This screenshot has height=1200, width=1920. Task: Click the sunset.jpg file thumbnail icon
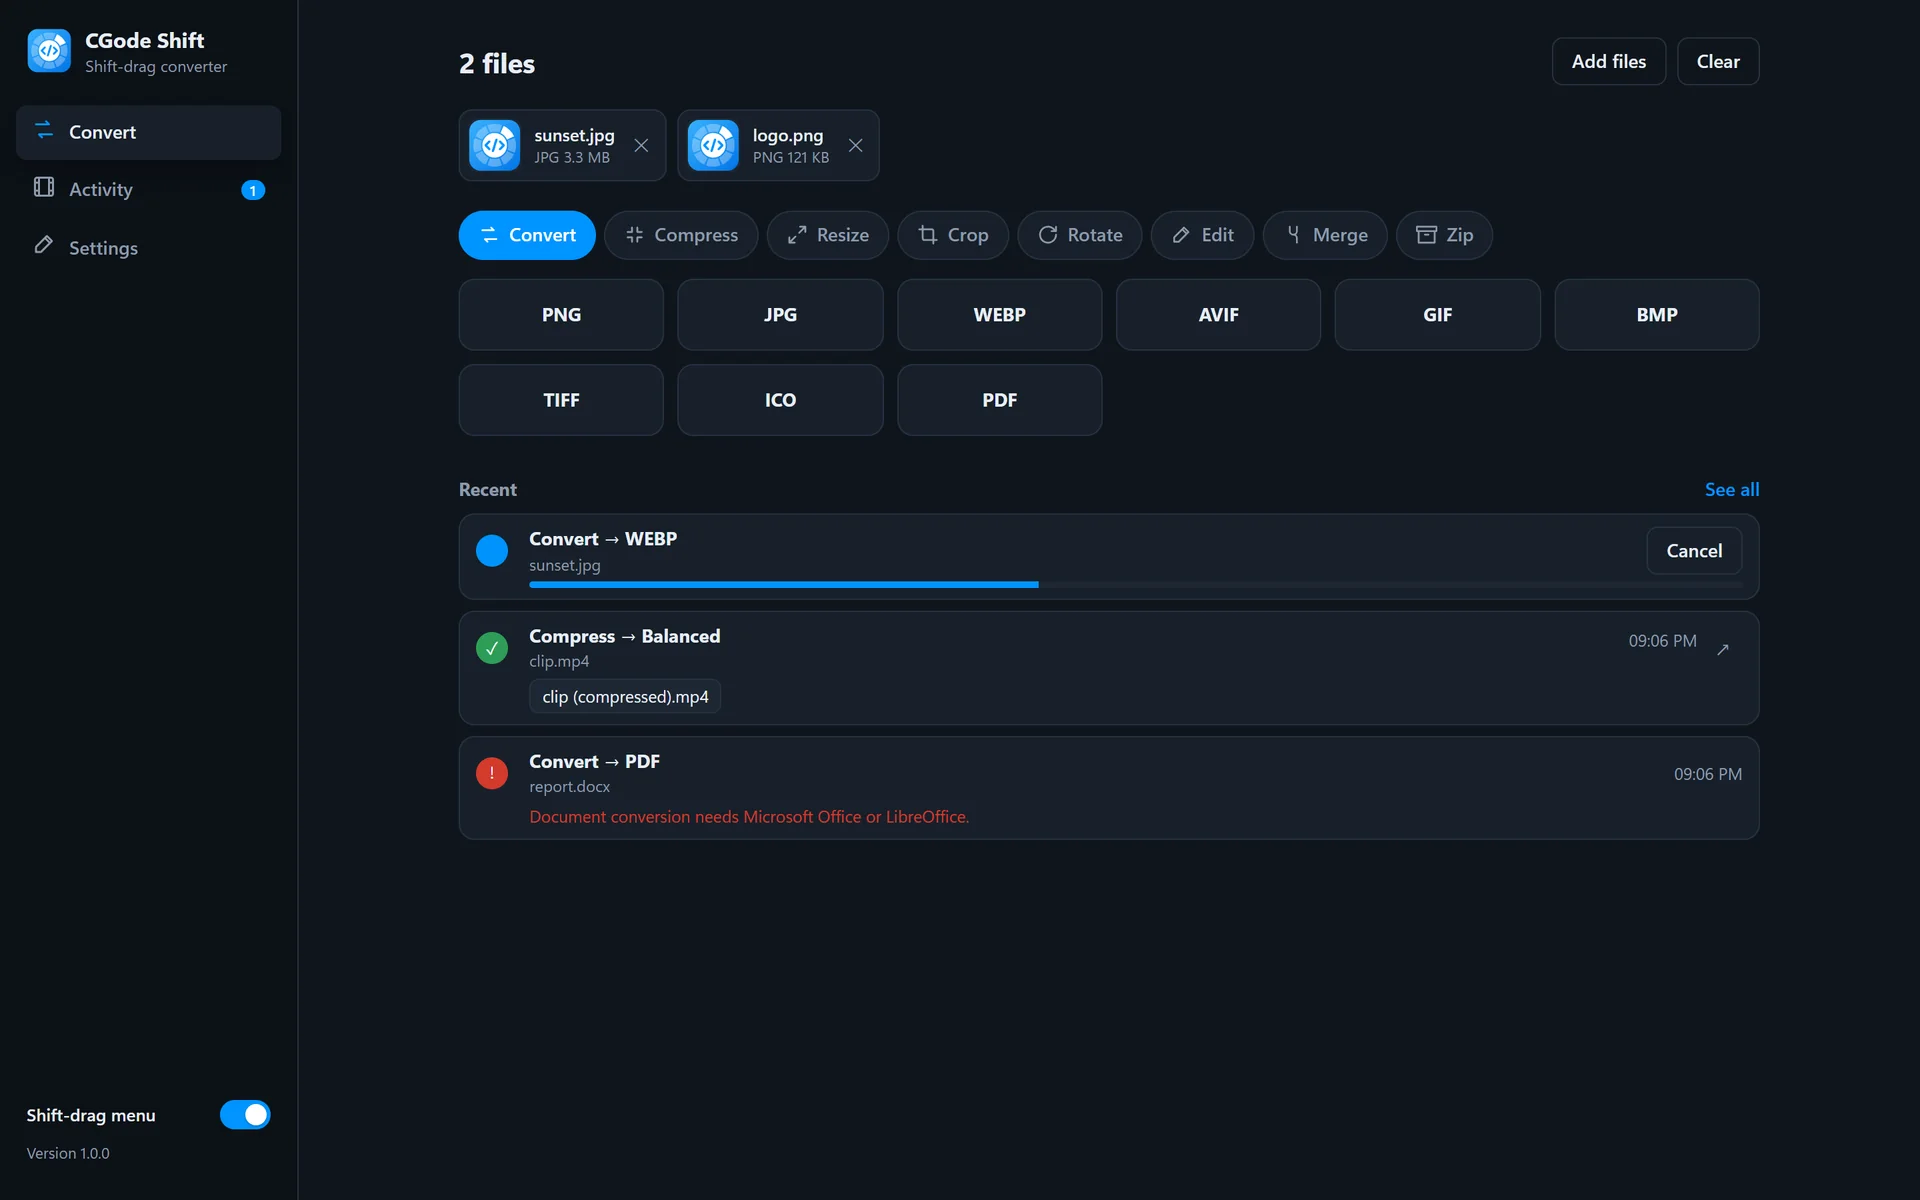[495, 146]
